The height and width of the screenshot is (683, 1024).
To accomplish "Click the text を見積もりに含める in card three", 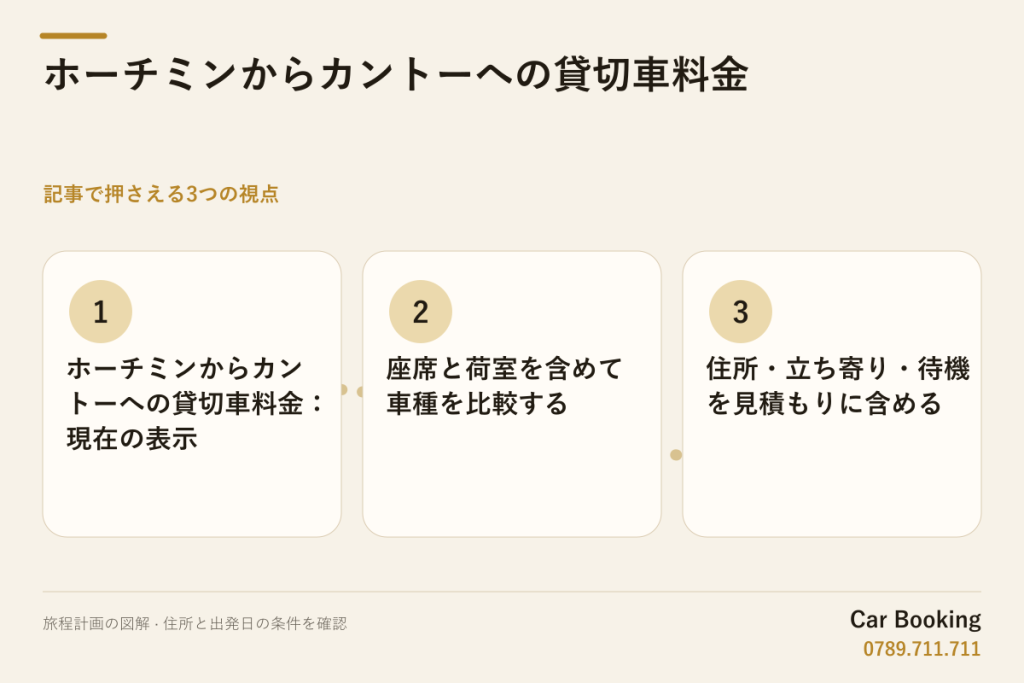I will 824,404.
